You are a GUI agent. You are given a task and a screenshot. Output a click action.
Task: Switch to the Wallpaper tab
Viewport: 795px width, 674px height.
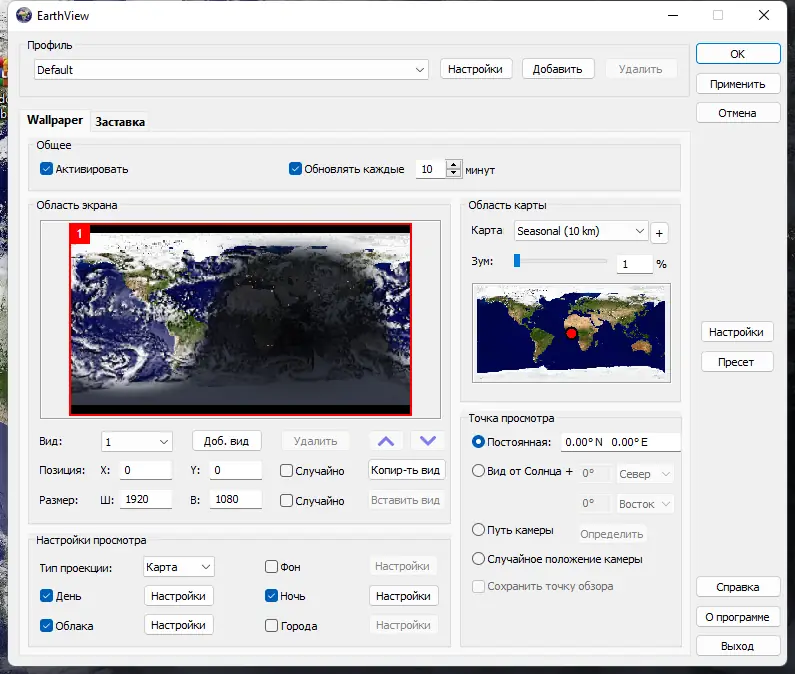(x=55, y=120)
